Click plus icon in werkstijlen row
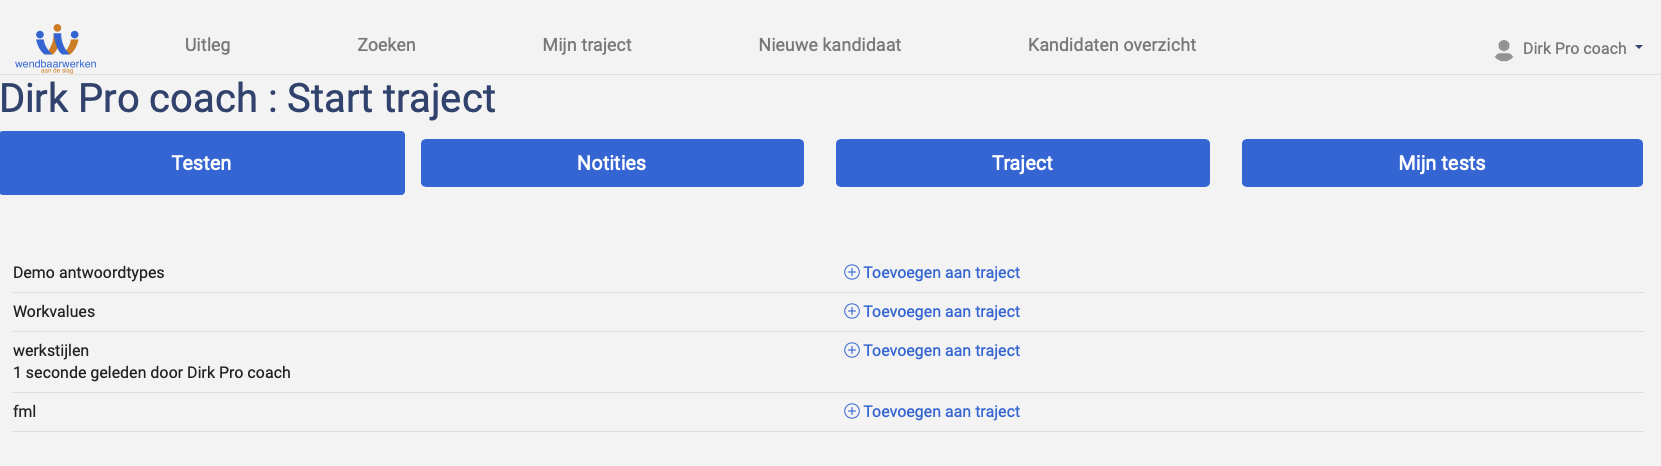 (x=852, y=350)
